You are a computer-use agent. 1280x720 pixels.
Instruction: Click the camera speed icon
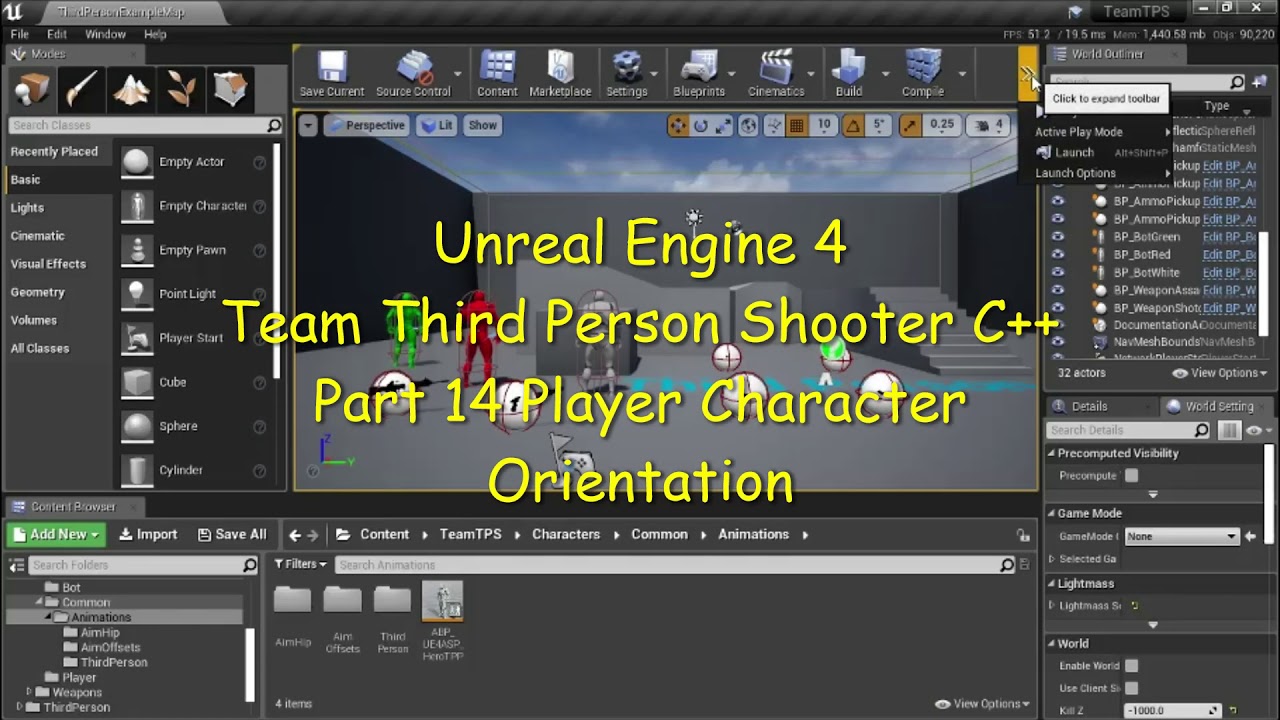click(x=984, y=125)
